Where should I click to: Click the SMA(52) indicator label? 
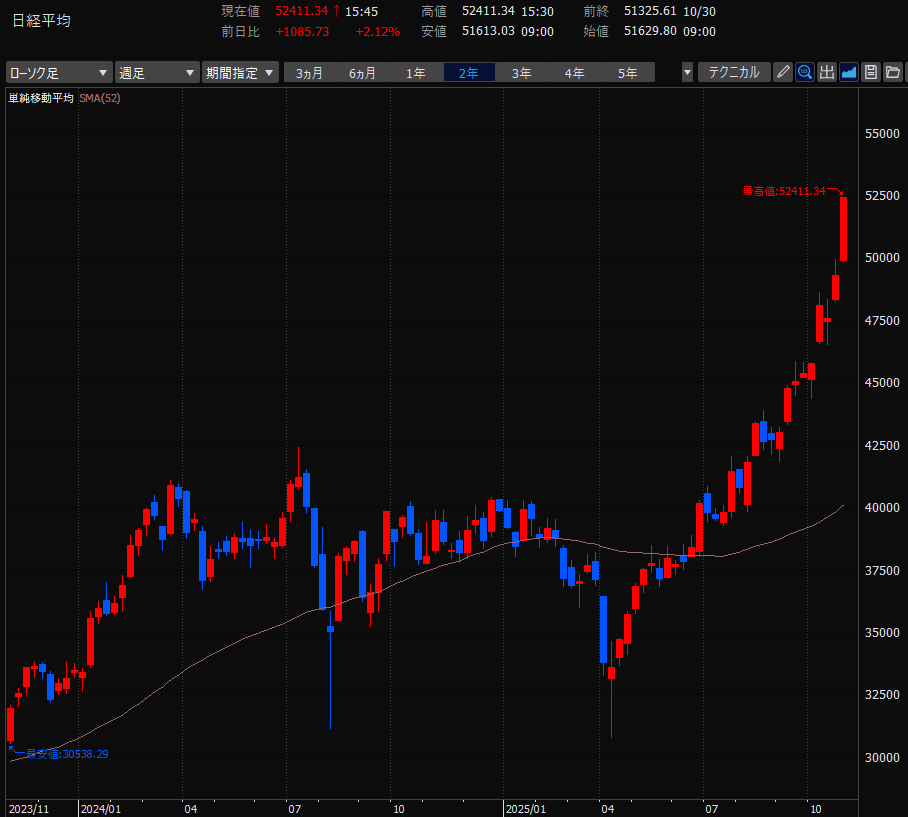click(x=100, y=98)
